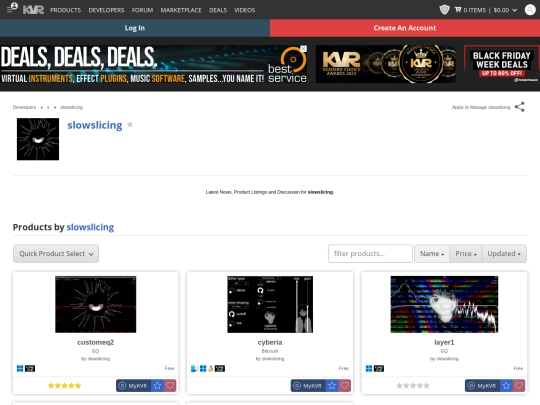Click the Log In button
The width and height of the screenshot is (540, 405).
tap(135, 28)
